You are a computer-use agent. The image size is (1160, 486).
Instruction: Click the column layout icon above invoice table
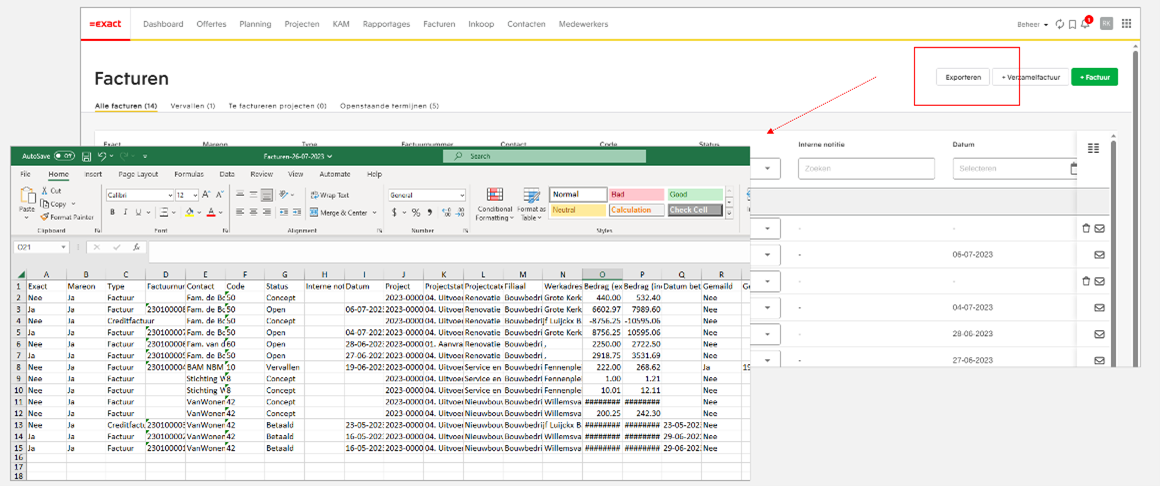point(1093,148)
